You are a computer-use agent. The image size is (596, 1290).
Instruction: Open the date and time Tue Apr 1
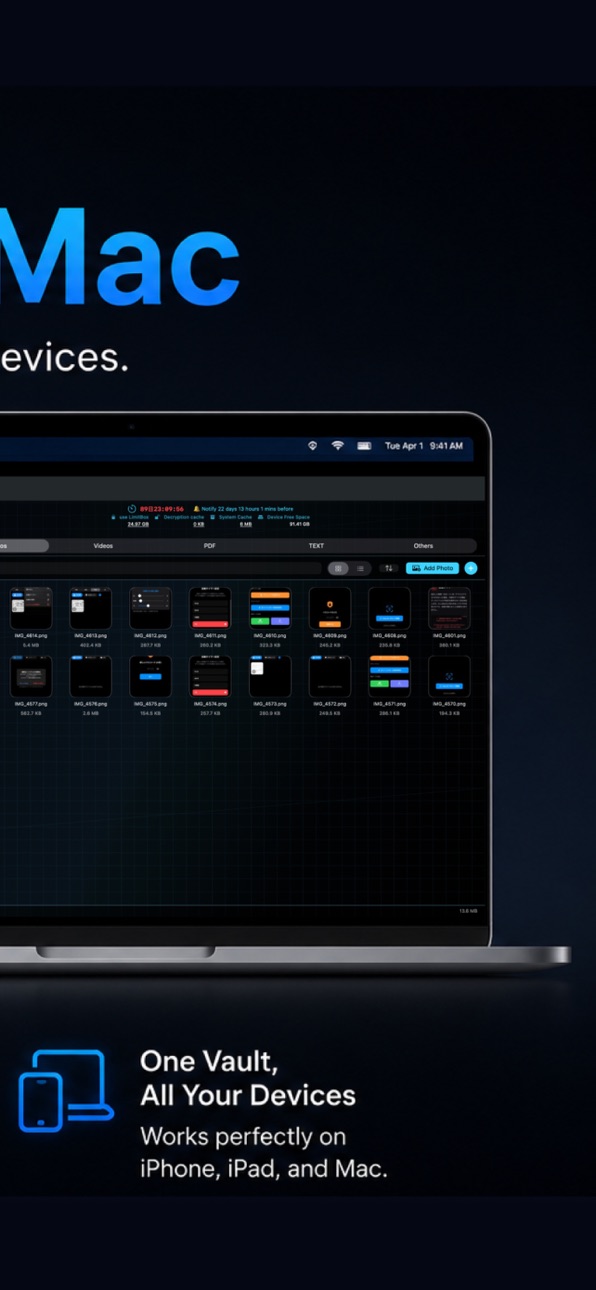point(424,446)
